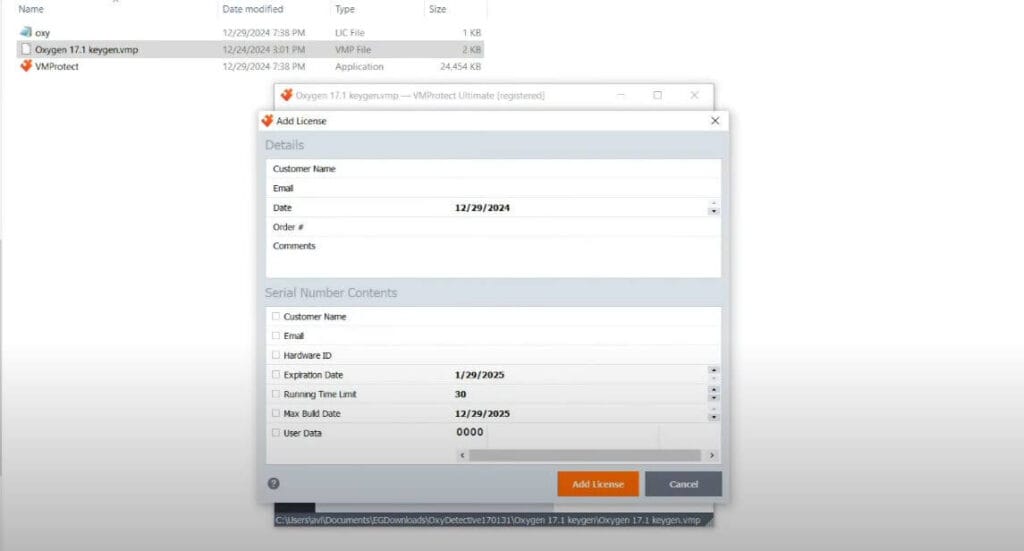This screenshot has width=1024, height=551.
Task: Click the help question mark icon
Action: pyautogui.click(x=274, y=483)
